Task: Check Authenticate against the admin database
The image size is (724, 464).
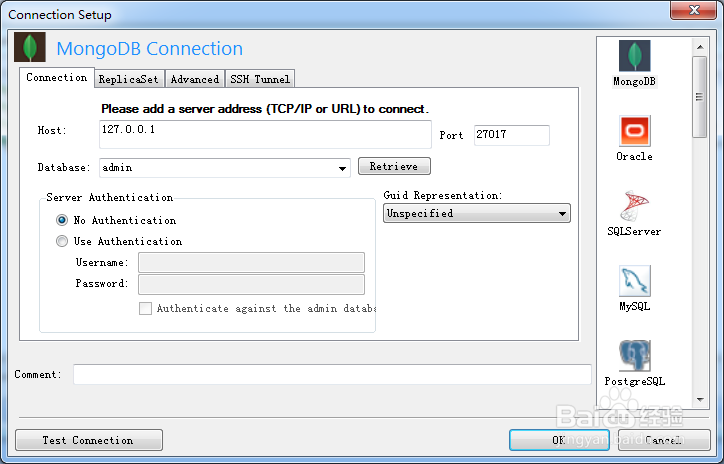Action: tap(146, 309)
